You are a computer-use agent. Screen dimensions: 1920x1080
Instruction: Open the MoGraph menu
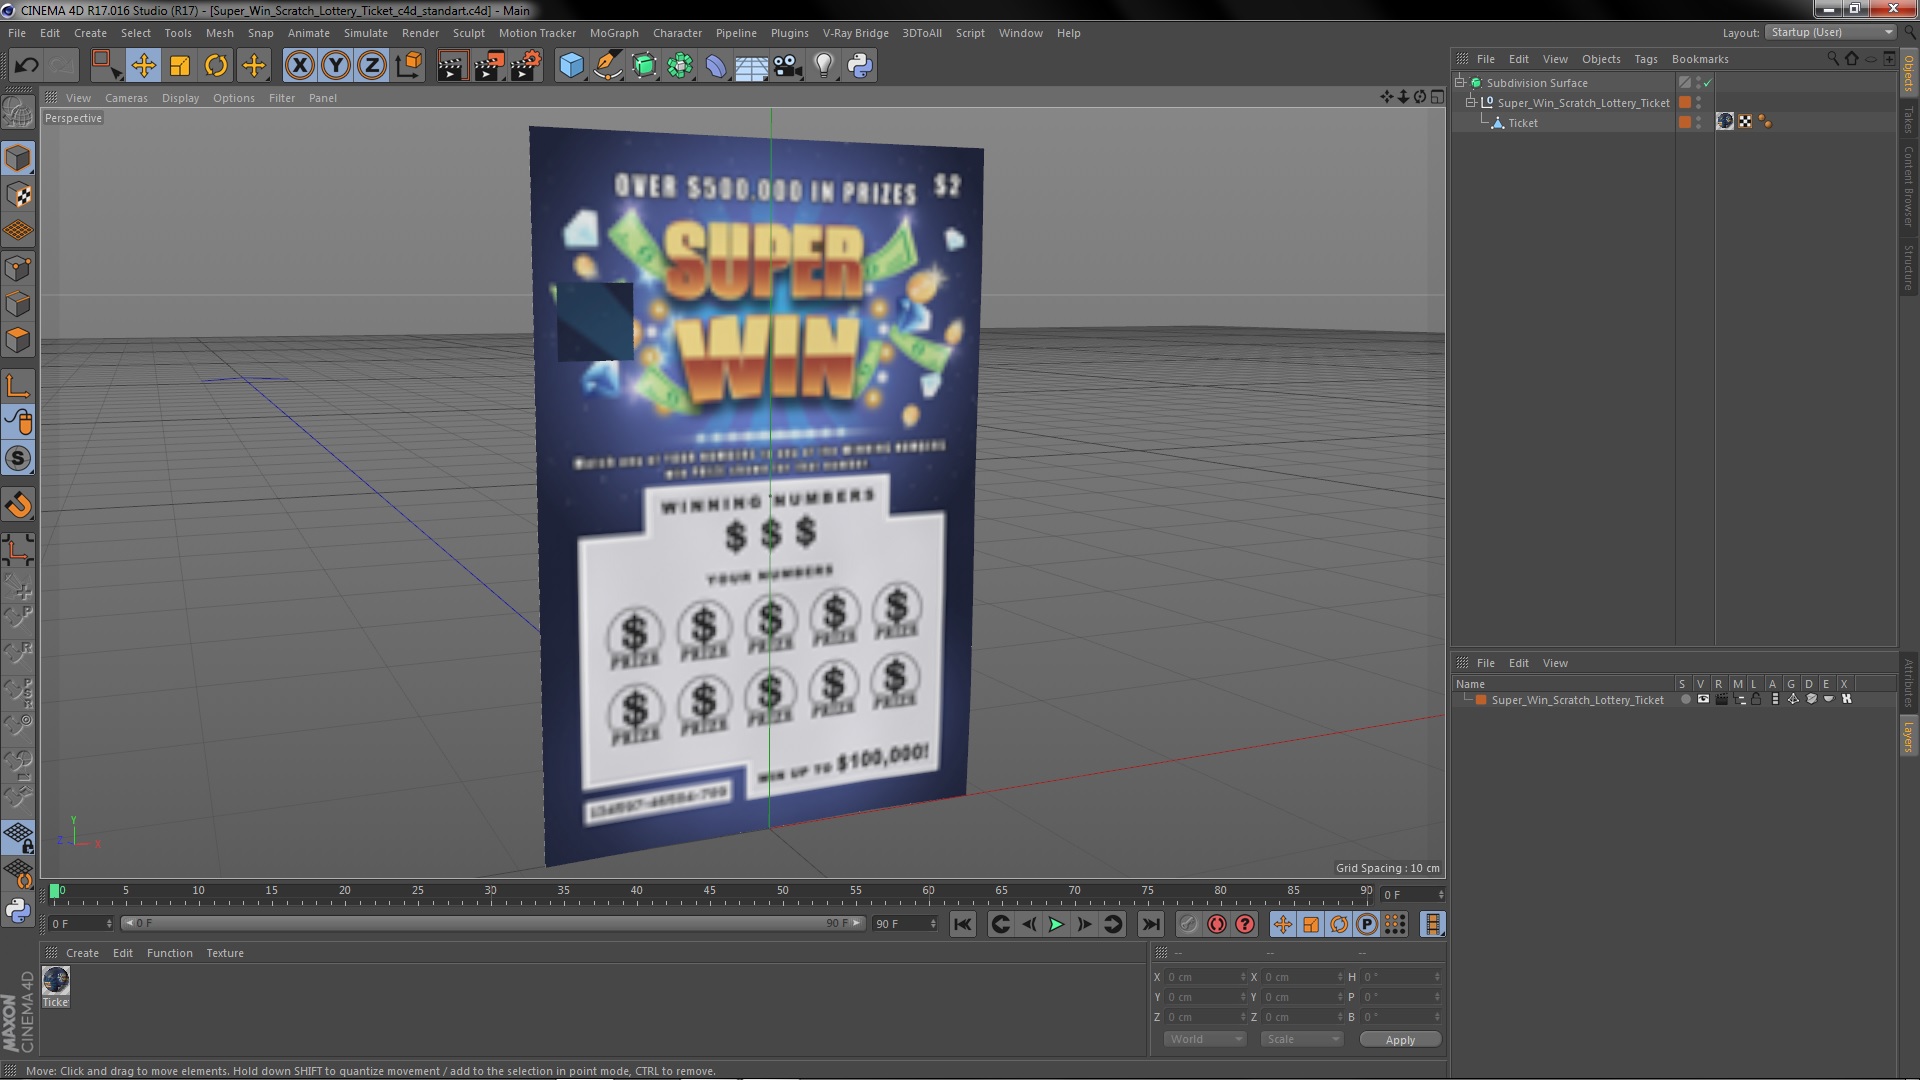click(613, 33)
